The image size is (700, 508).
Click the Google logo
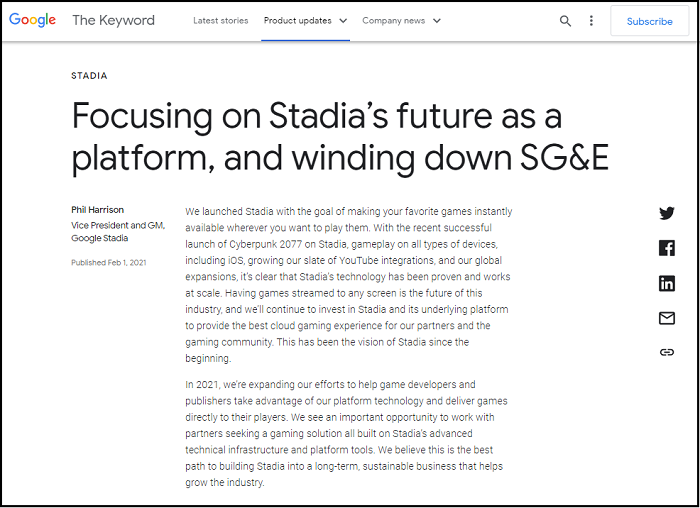click(32, 20)
